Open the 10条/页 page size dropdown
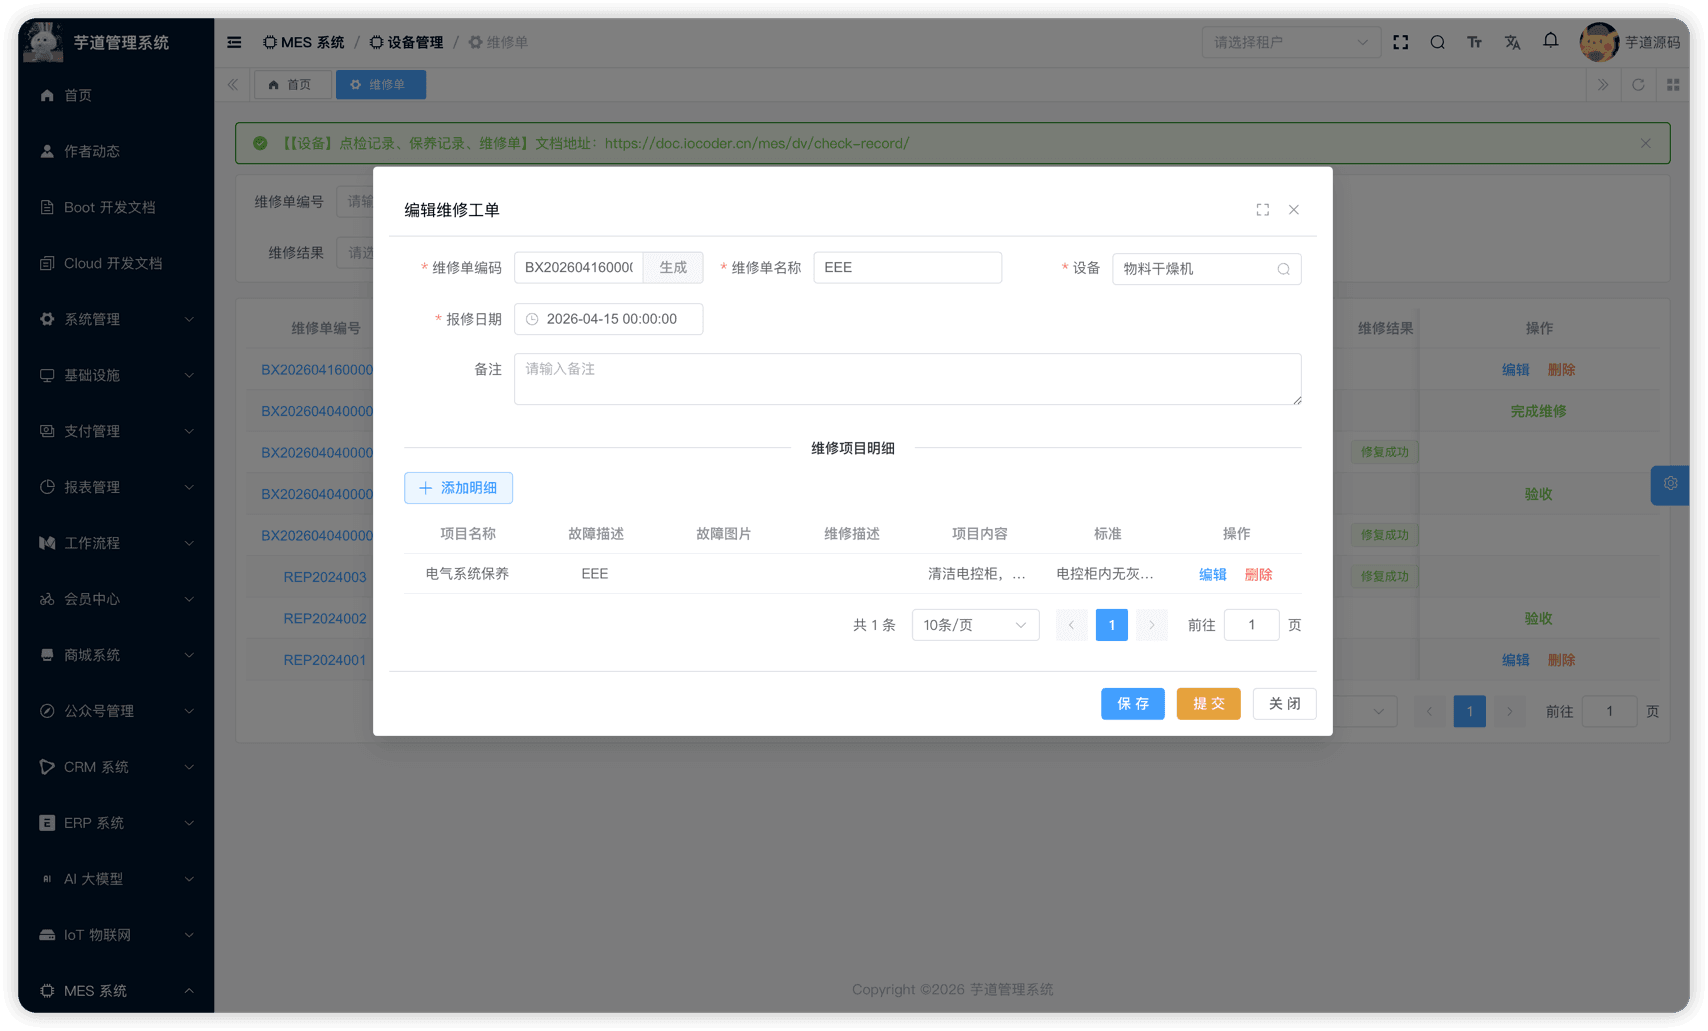 point(975,624)
